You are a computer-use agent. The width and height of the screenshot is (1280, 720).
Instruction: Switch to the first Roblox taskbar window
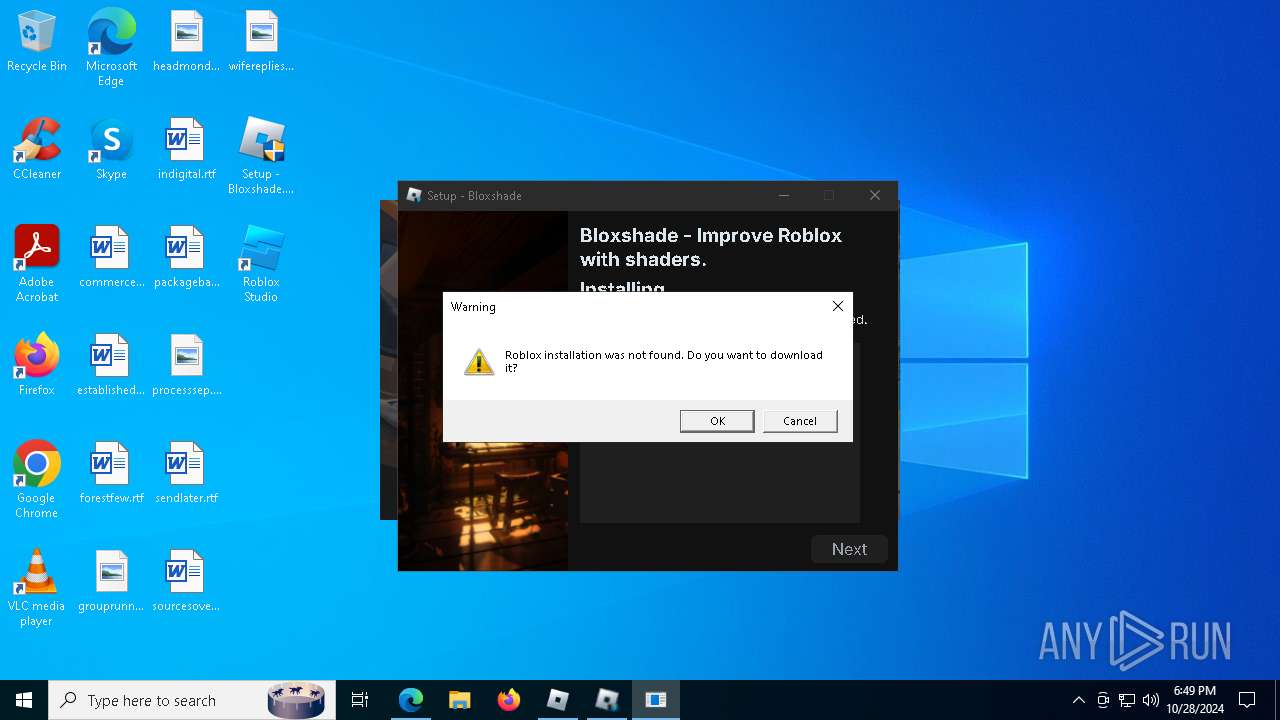pos(557,700)
